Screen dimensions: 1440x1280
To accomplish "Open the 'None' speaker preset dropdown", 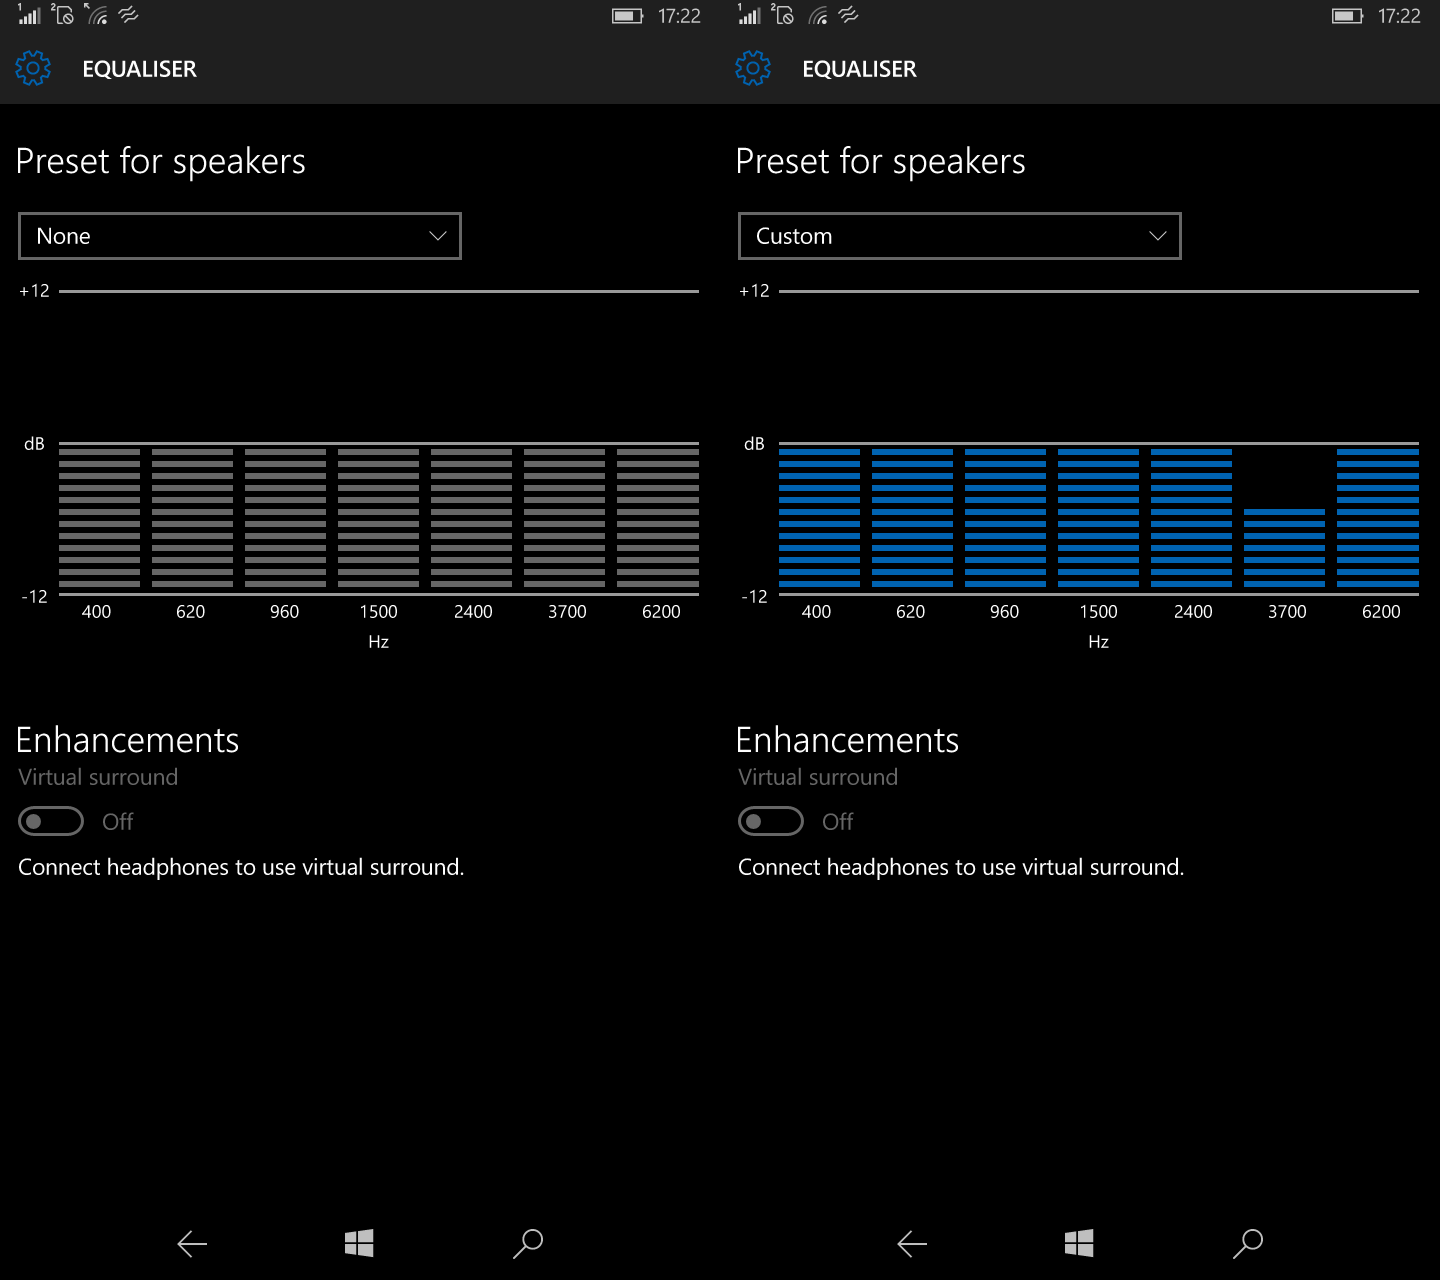I will [x=240, y=236].
